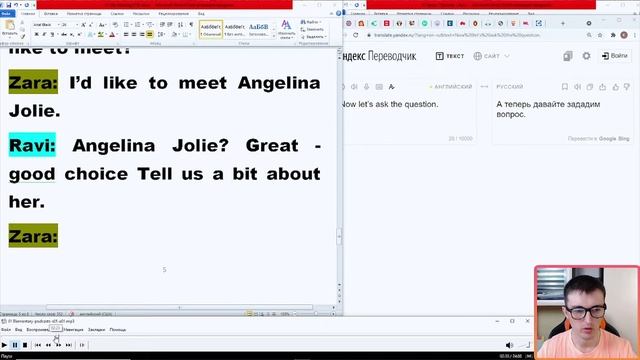Switch to the Рецензирование ribbon tab
The width and height of the screenshot is (640, 360).
coord(173,13)
